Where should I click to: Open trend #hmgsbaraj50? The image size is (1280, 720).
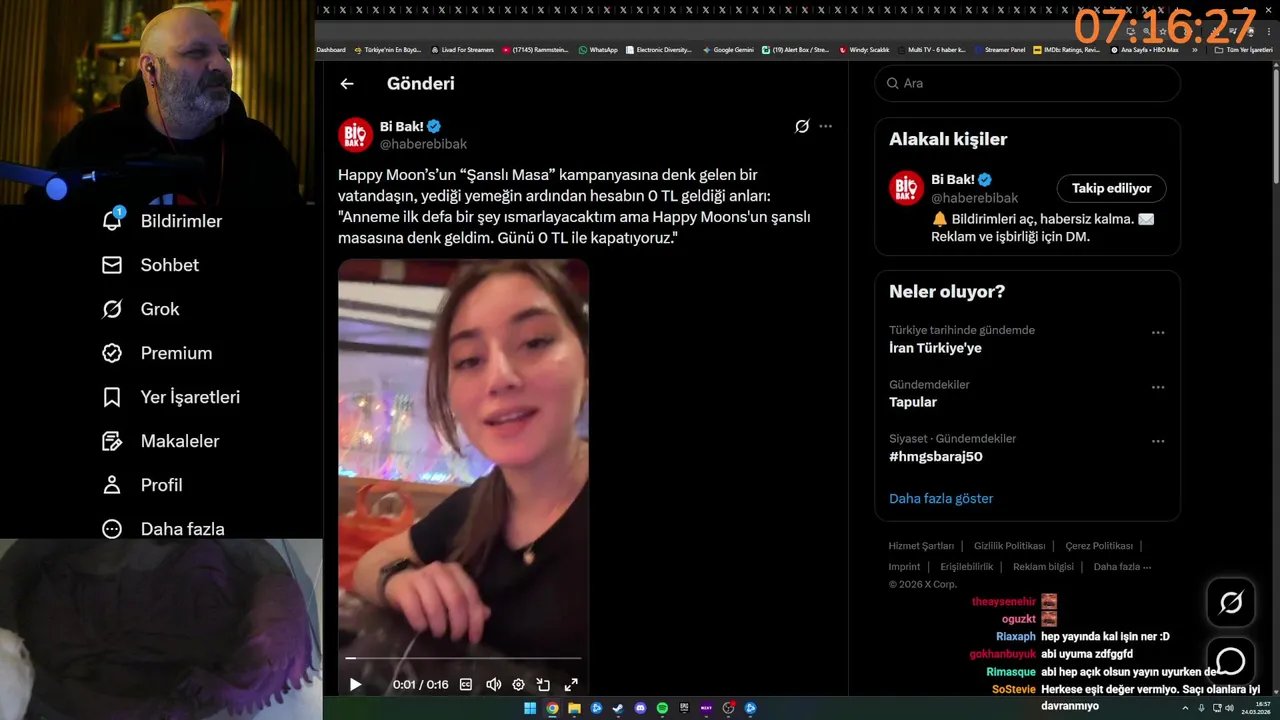pos(936,456)
